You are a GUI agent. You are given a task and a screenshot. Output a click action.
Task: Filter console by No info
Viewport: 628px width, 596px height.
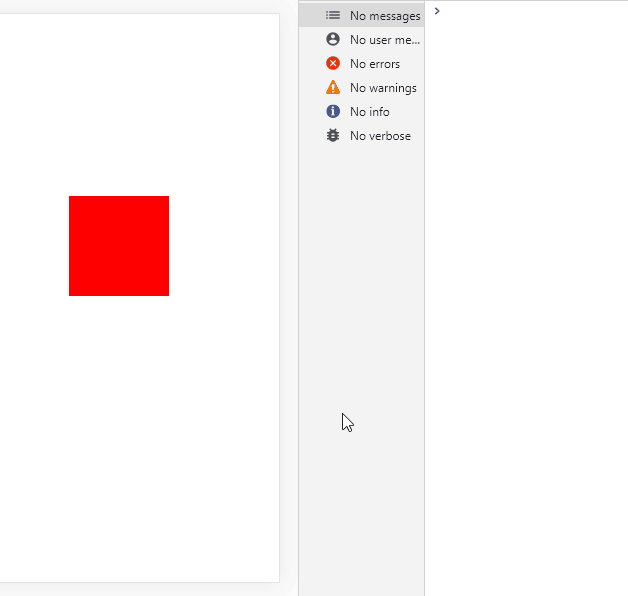[361, 111]
